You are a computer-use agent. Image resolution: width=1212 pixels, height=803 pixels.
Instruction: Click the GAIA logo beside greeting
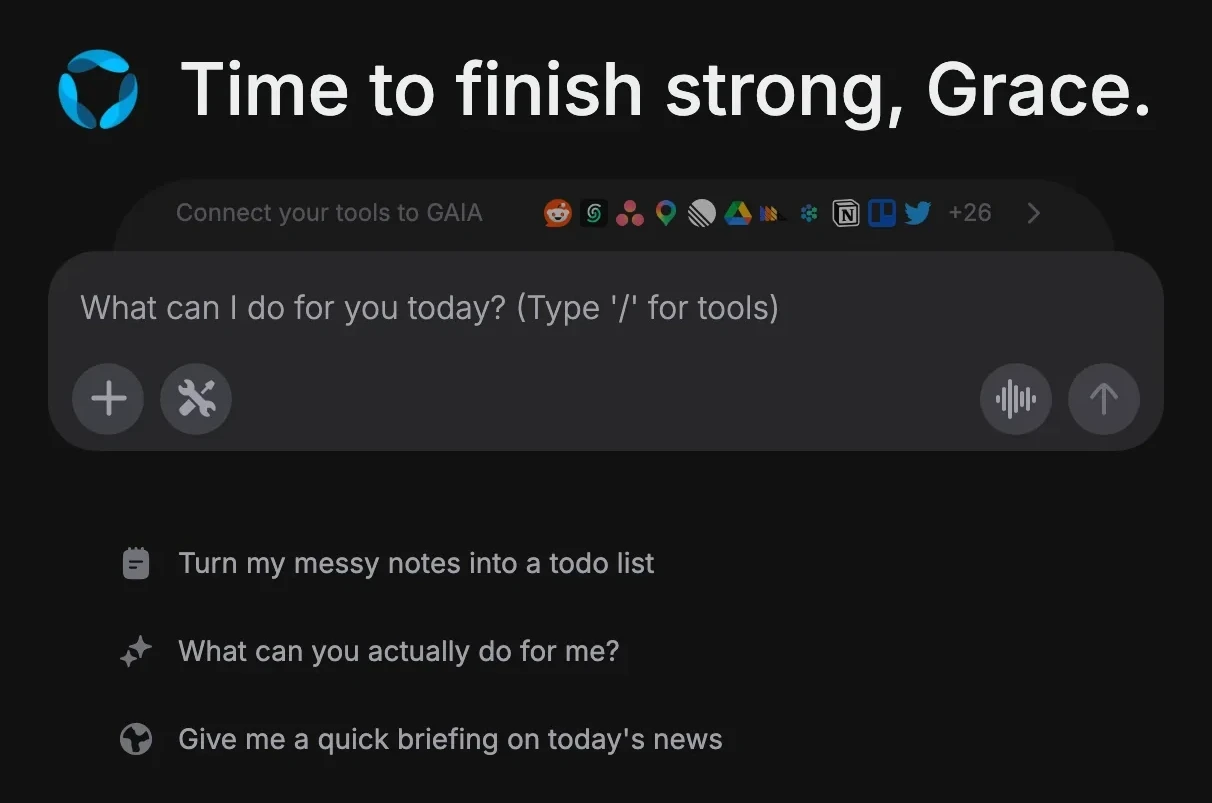pyautogui.click(x=98, y=90)
